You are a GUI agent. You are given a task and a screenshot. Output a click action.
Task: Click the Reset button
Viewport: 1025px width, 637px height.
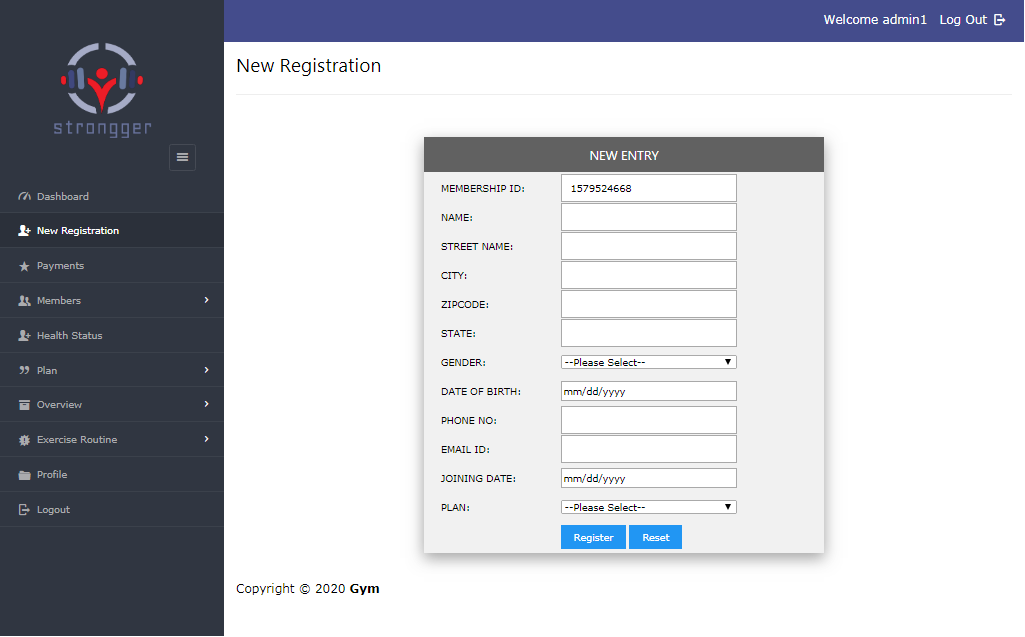pyautogui.click(x=655, y=538)
